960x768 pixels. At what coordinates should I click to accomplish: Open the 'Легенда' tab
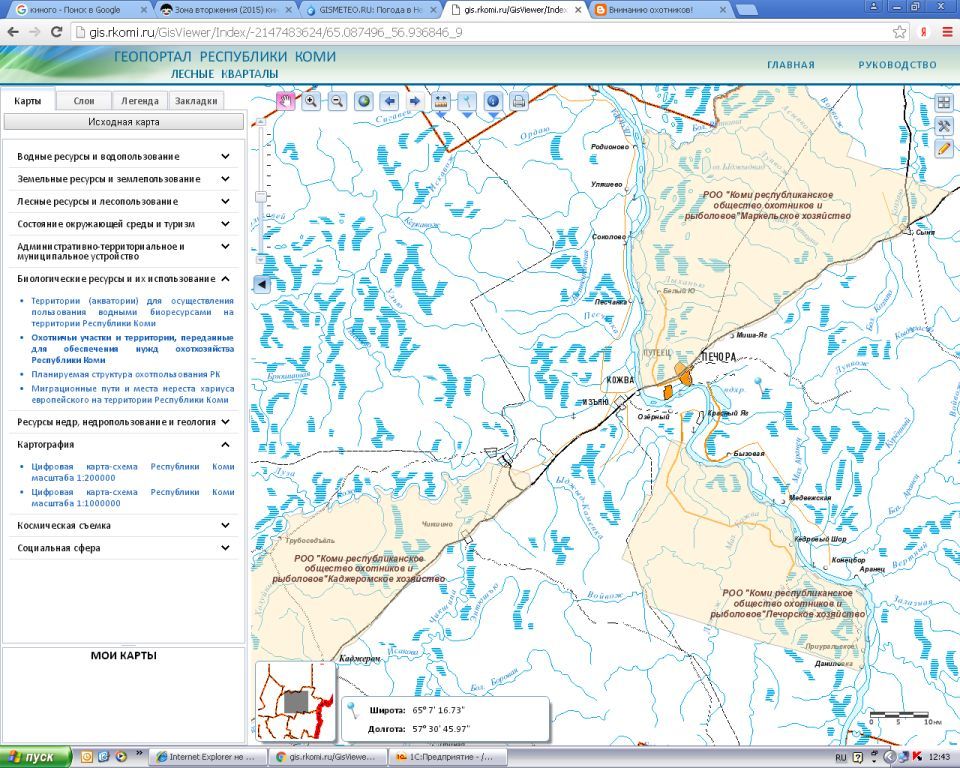point(140,101)
